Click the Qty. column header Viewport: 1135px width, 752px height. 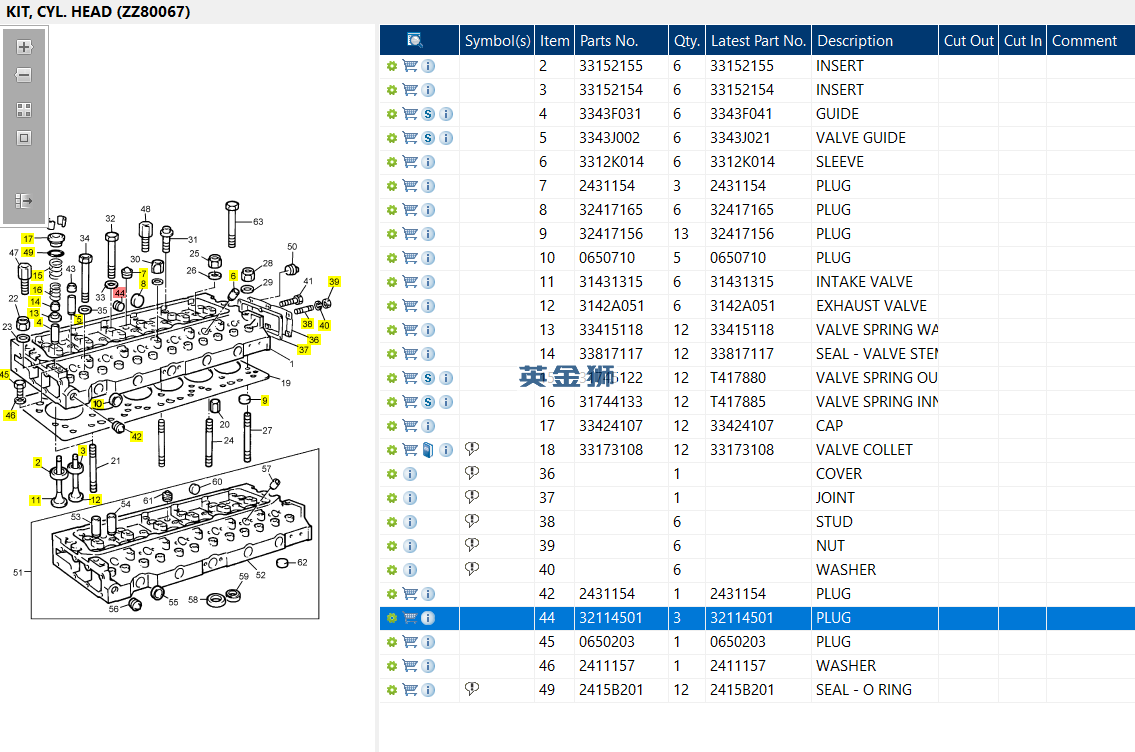point(686,41)
